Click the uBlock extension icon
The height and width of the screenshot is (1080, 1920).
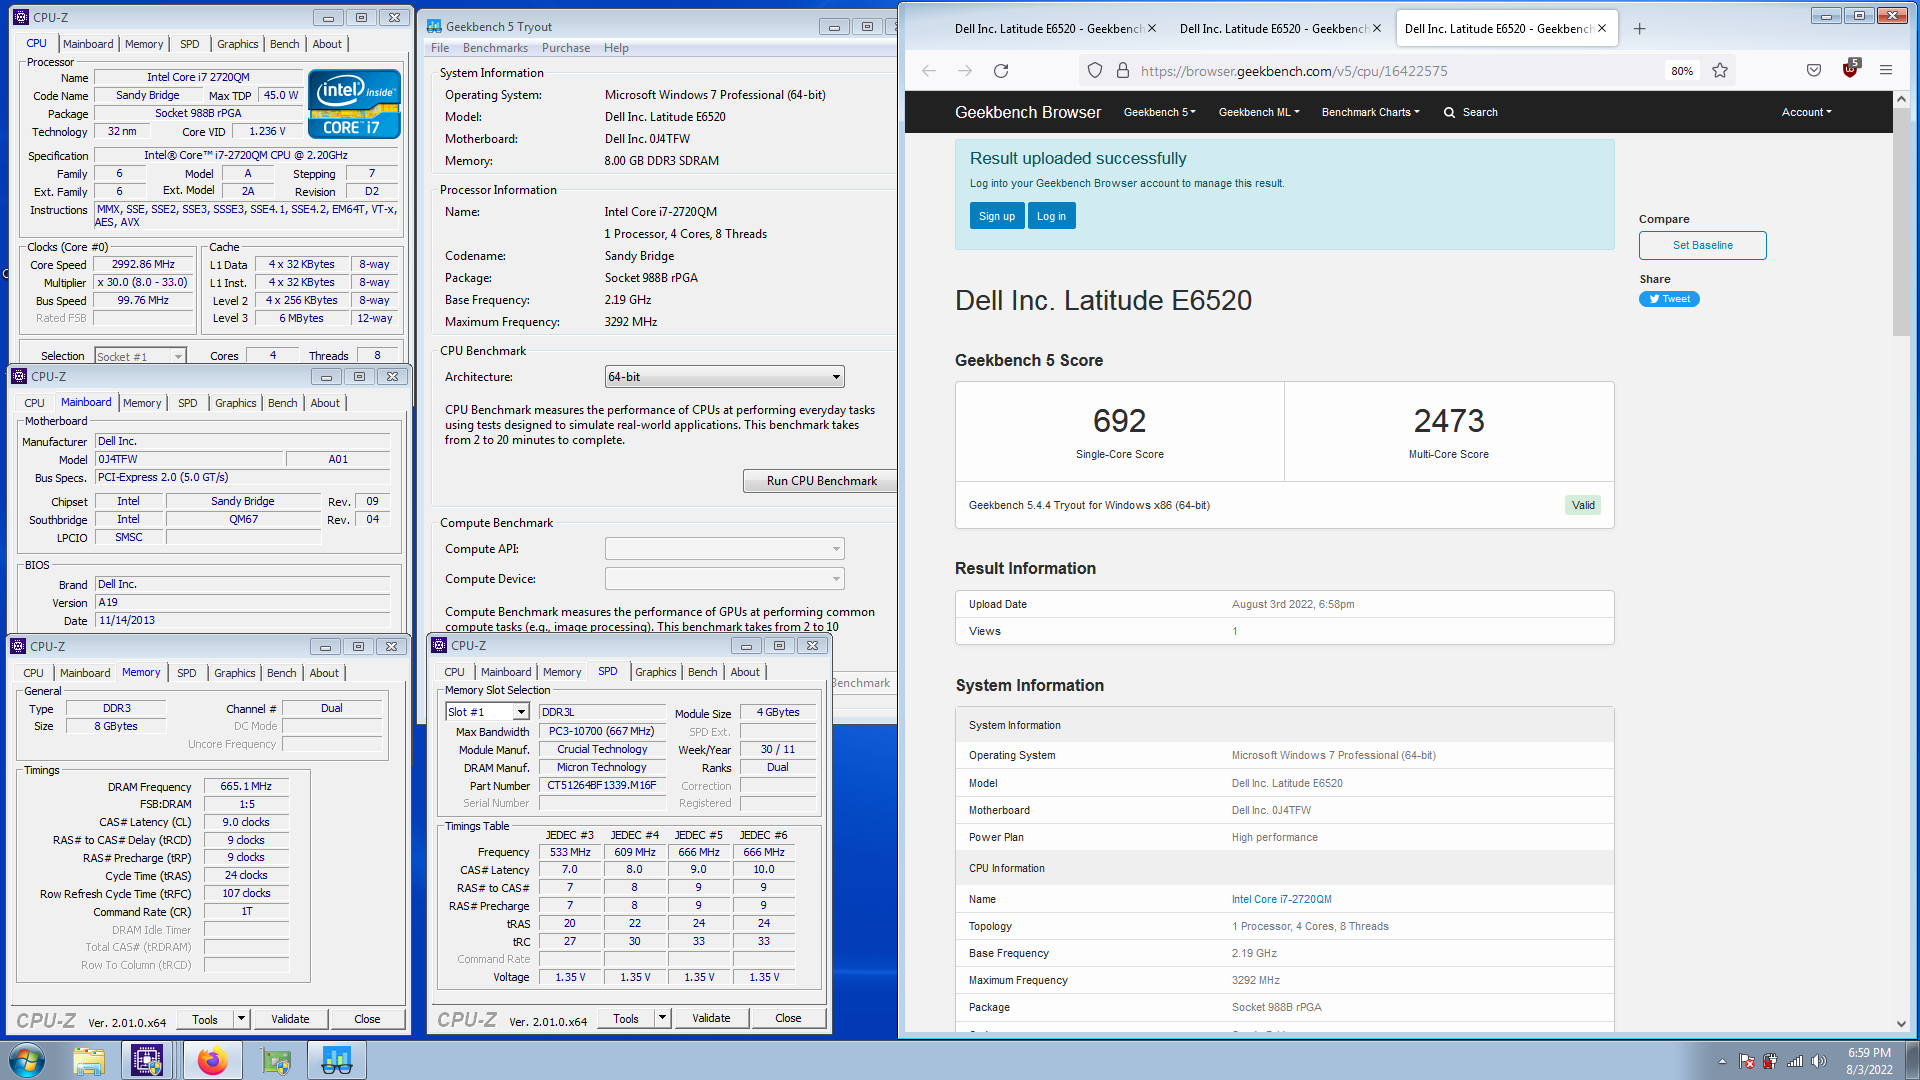tap(1850, 70)
